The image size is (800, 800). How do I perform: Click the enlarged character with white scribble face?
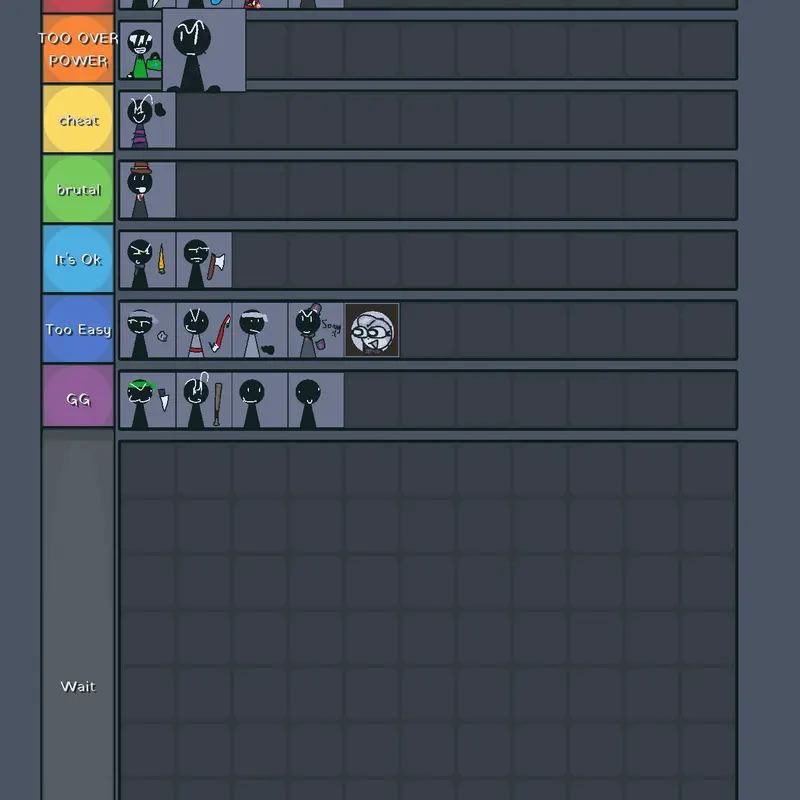[204, 50]
